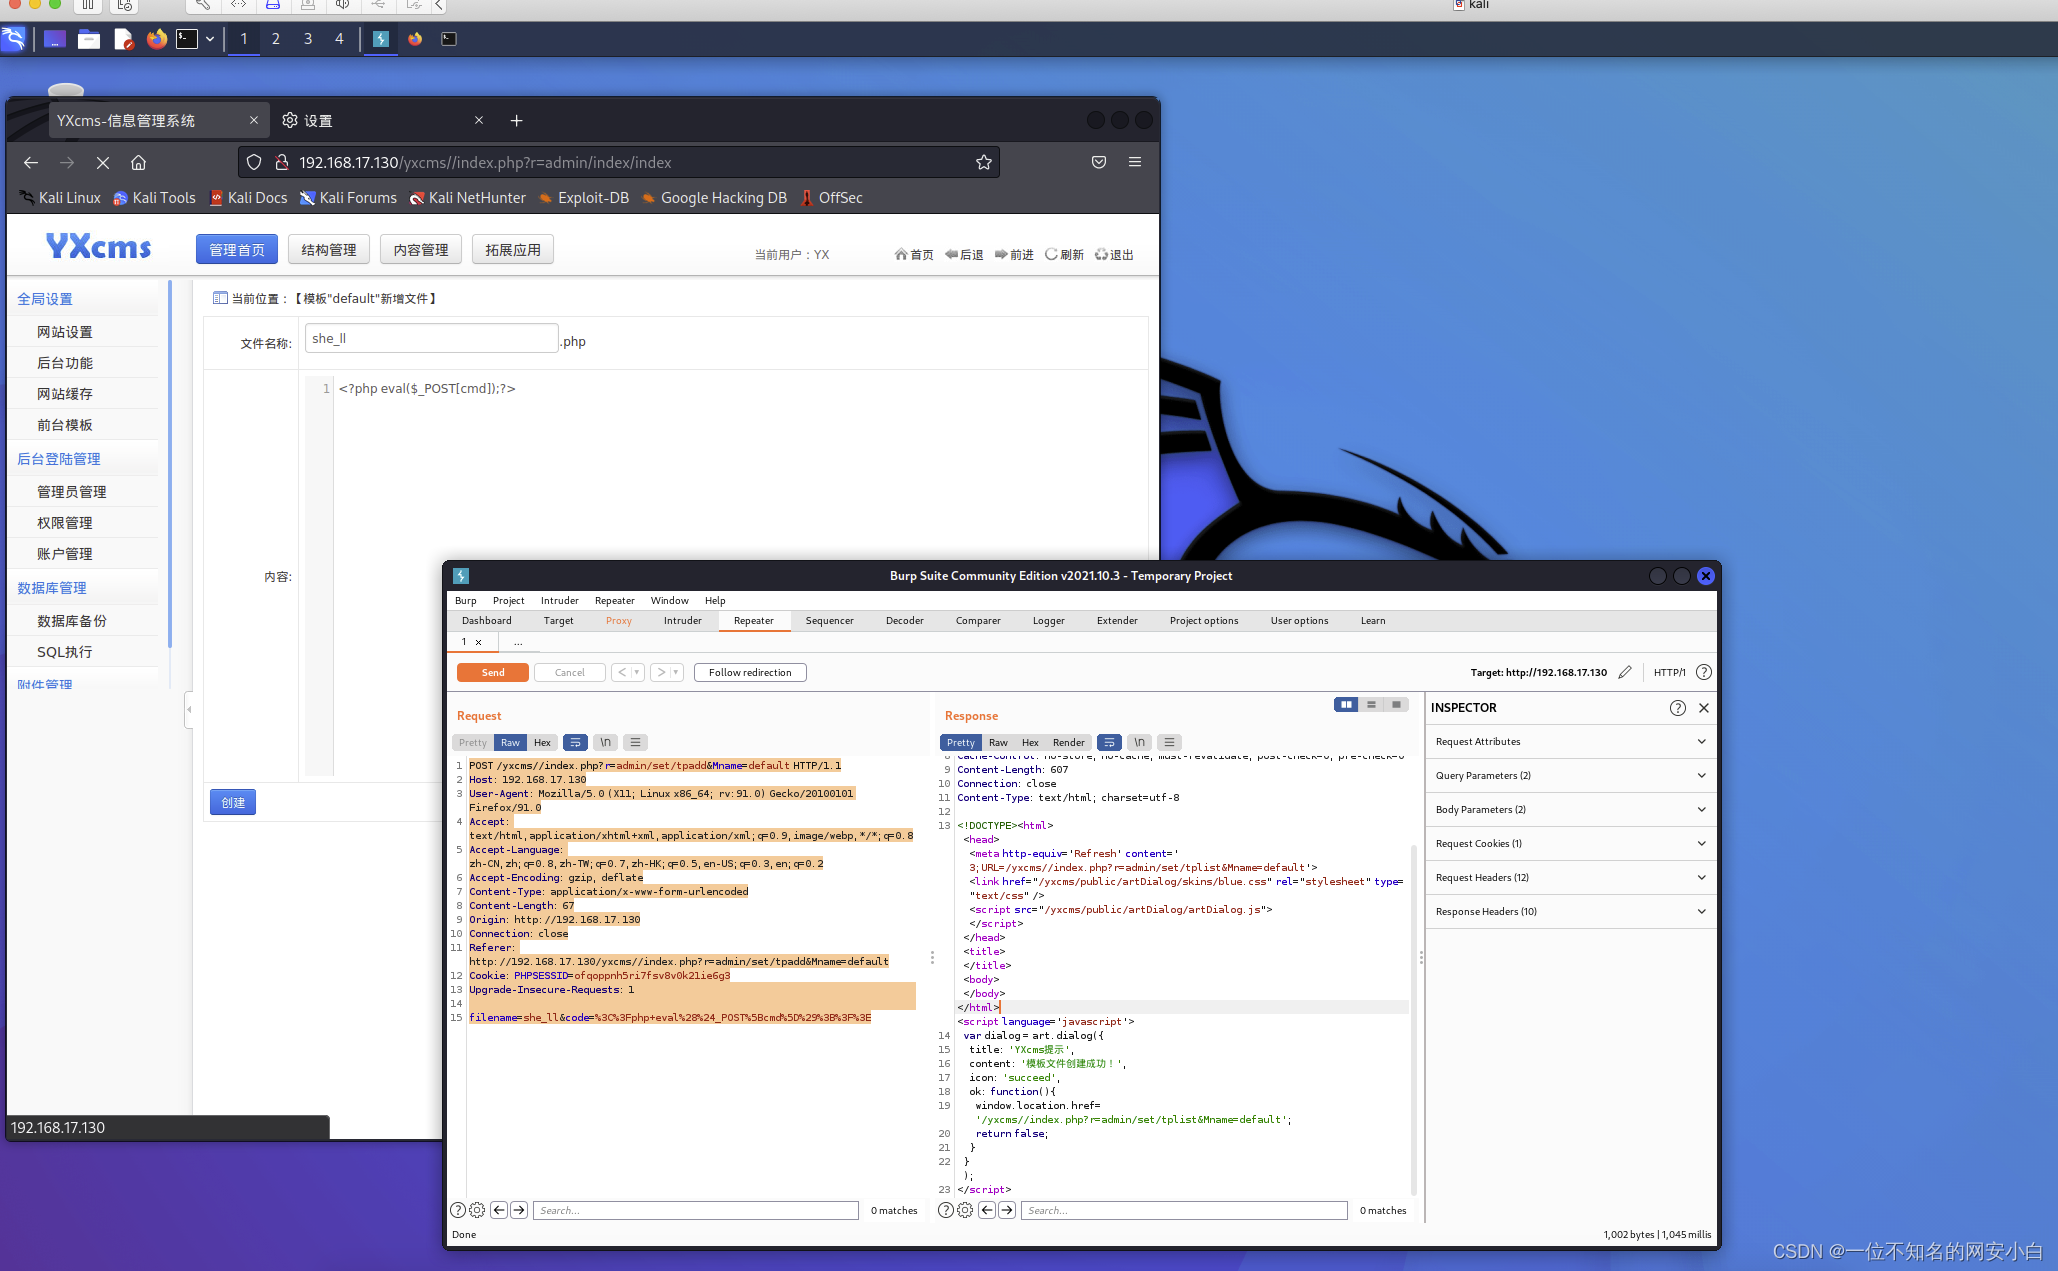
Task: Launch Firefox from the Kali panel launcher
Action: [157, 39]
